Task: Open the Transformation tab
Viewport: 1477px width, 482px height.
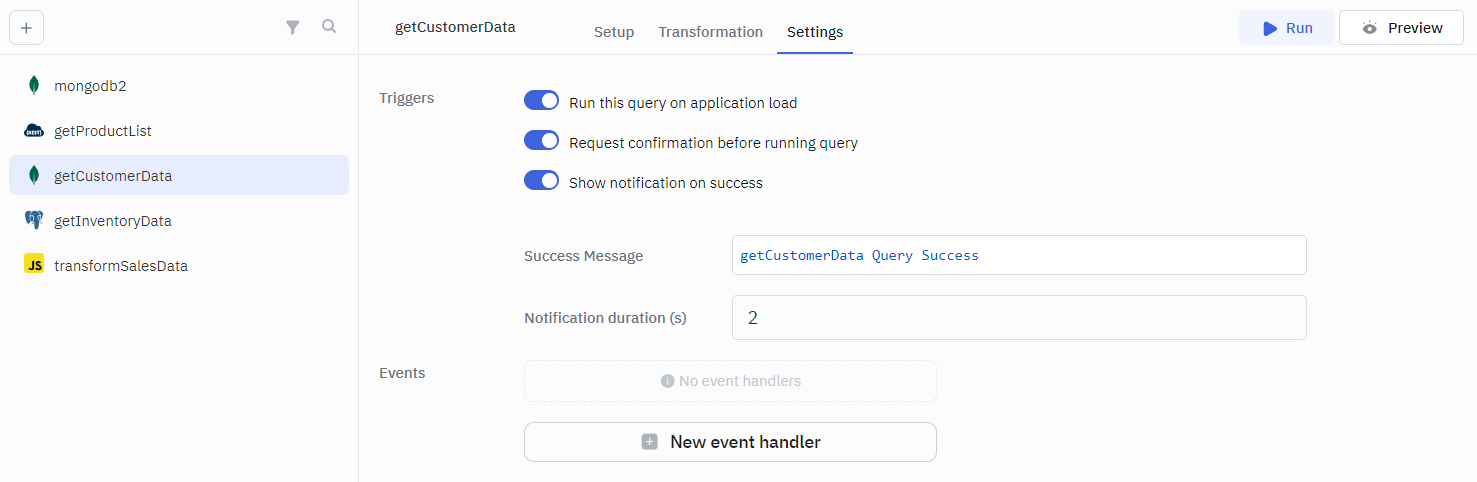Action: pyautogui.click(x=710, y=32)
